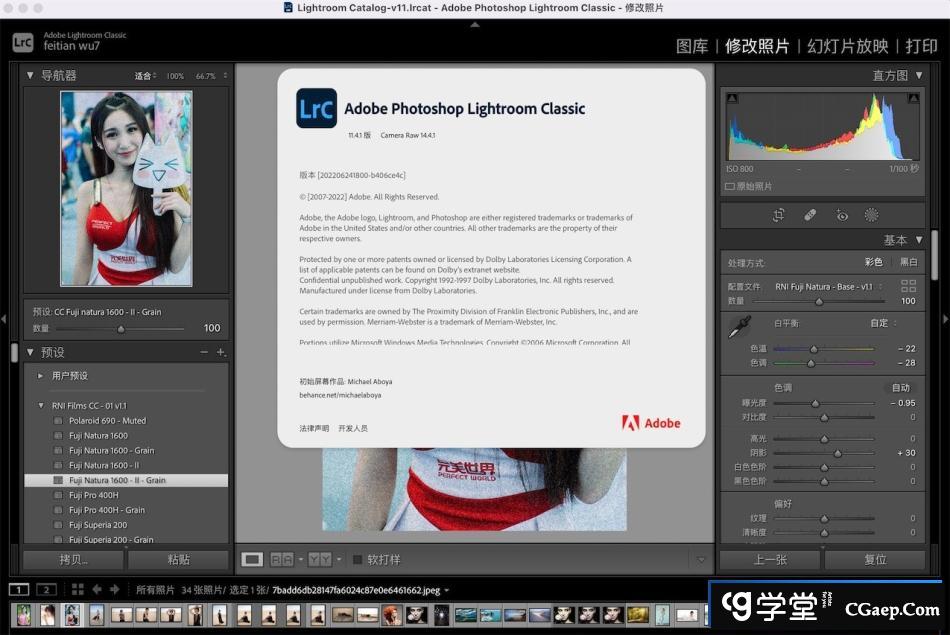Image resolution: width=950 pixels, height=635 pixels.
Task: Activate the Red Eye Correction tool
Action: [841, 215]
